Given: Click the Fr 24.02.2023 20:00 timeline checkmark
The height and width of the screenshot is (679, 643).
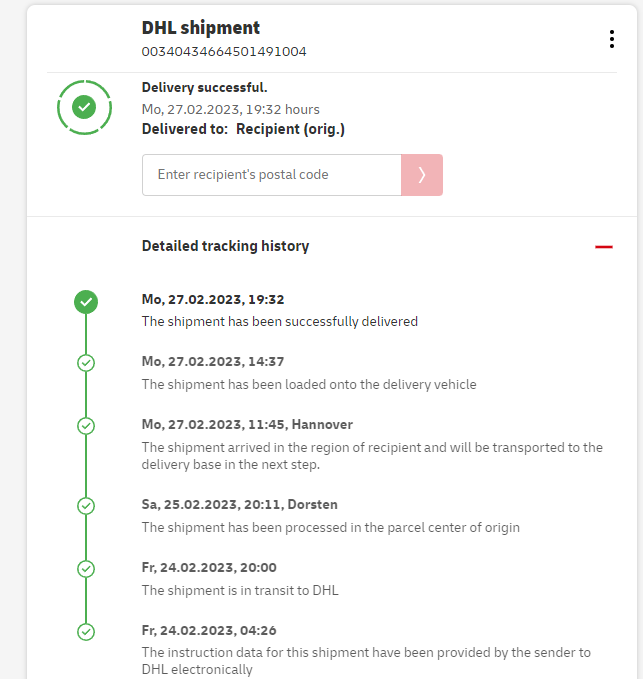Looking at the screenshot, I should (86, 568).
